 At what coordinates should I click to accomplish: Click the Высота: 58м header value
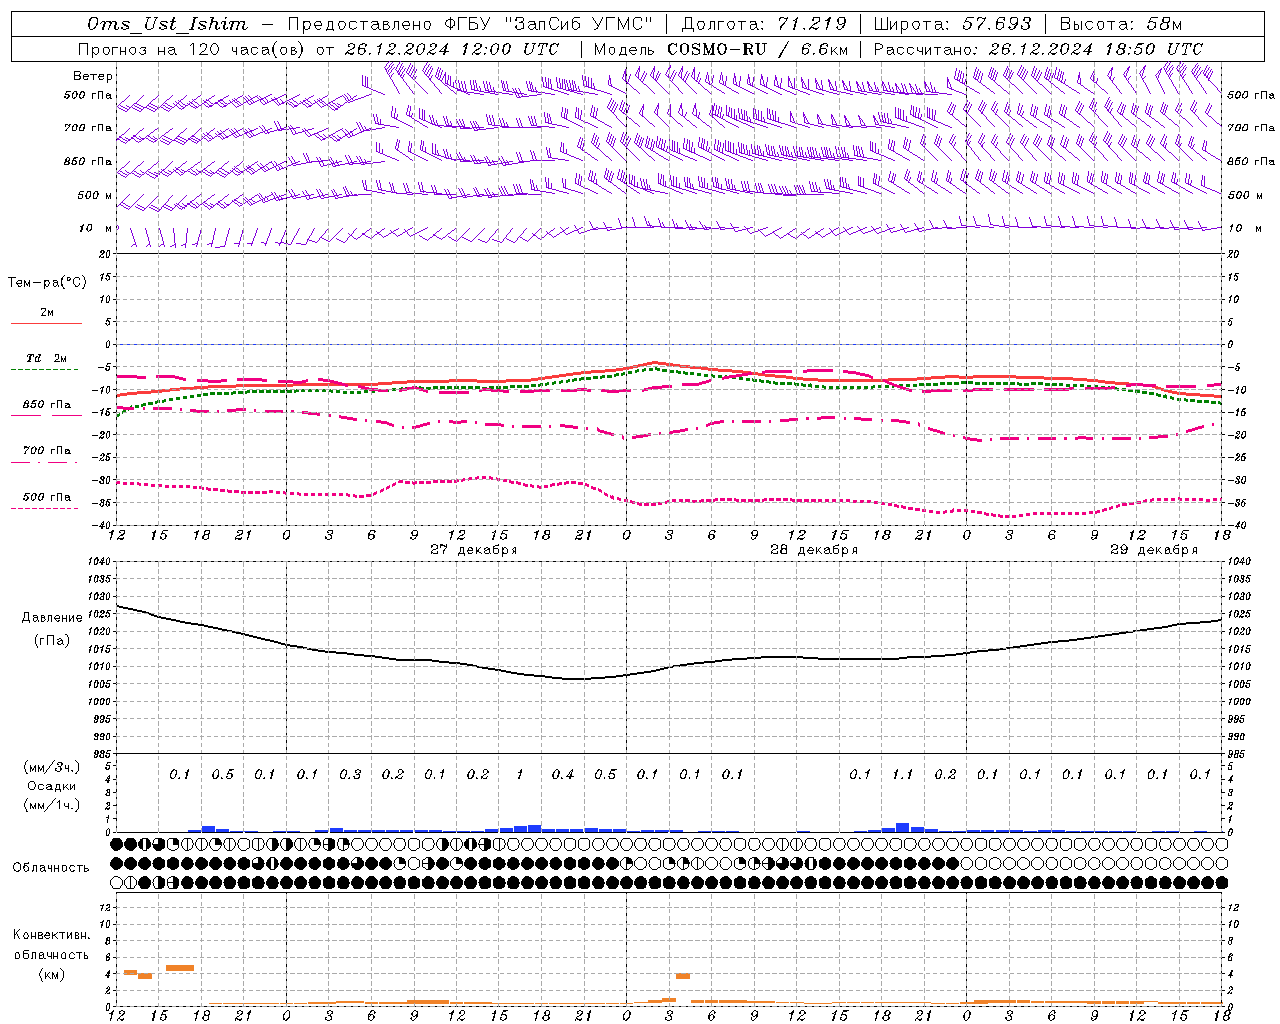coord(1120,24)
